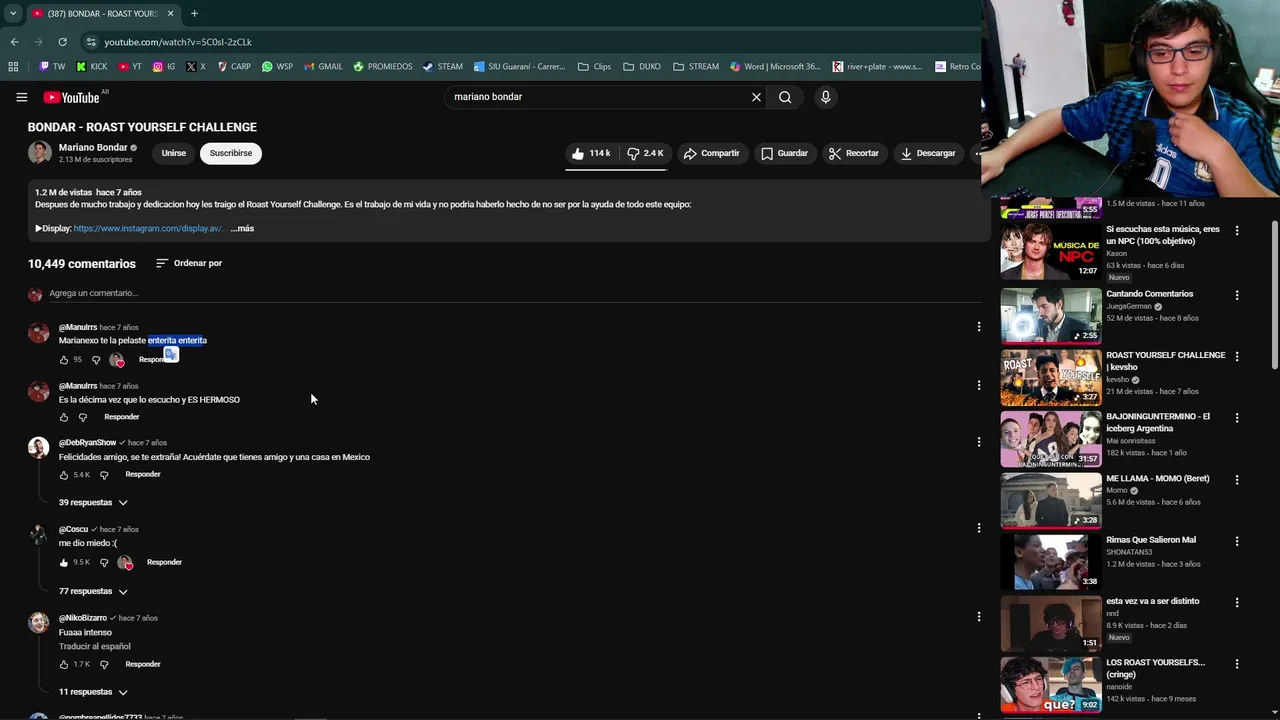
Task: Reply to the Coscu comment
Action: click(x=164, y=562)
